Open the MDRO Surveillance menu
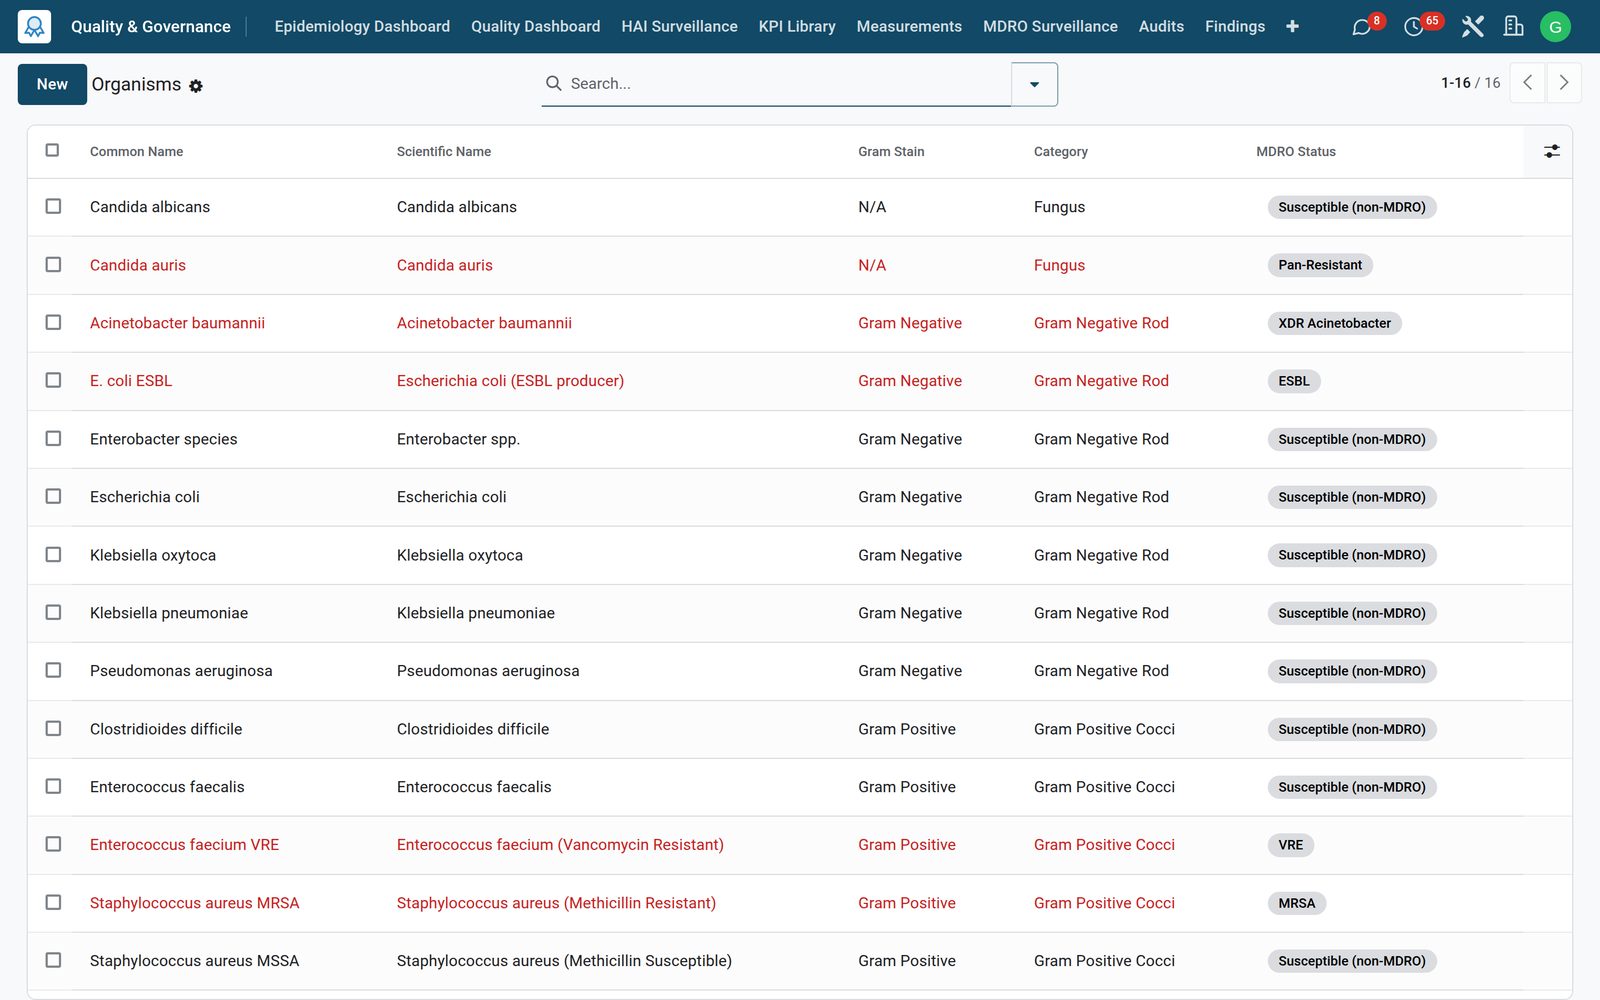 click(1050, 27)
